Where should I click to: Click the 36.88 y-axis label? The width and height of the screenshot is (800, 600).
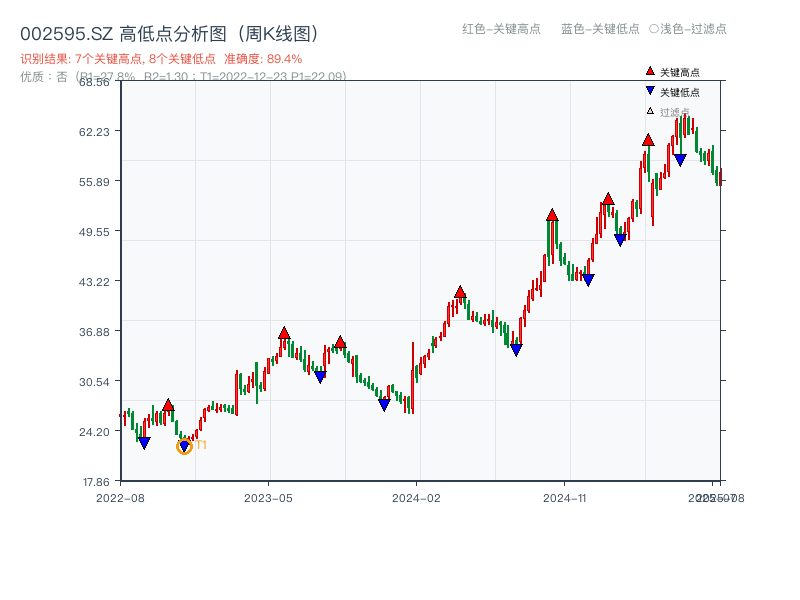(x=94, y=332)
